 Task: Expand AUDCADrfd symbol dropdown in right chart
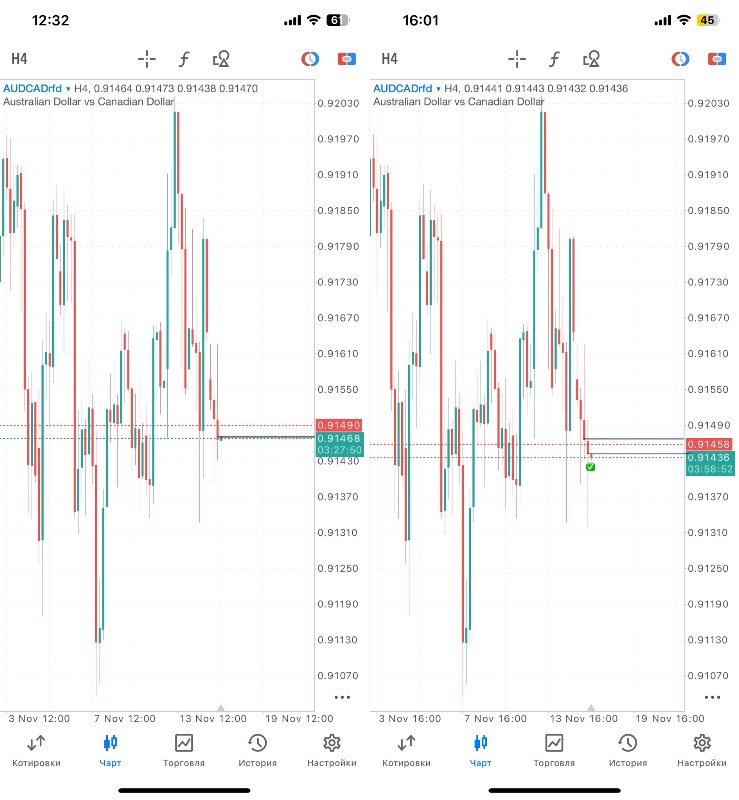[436, 89]
